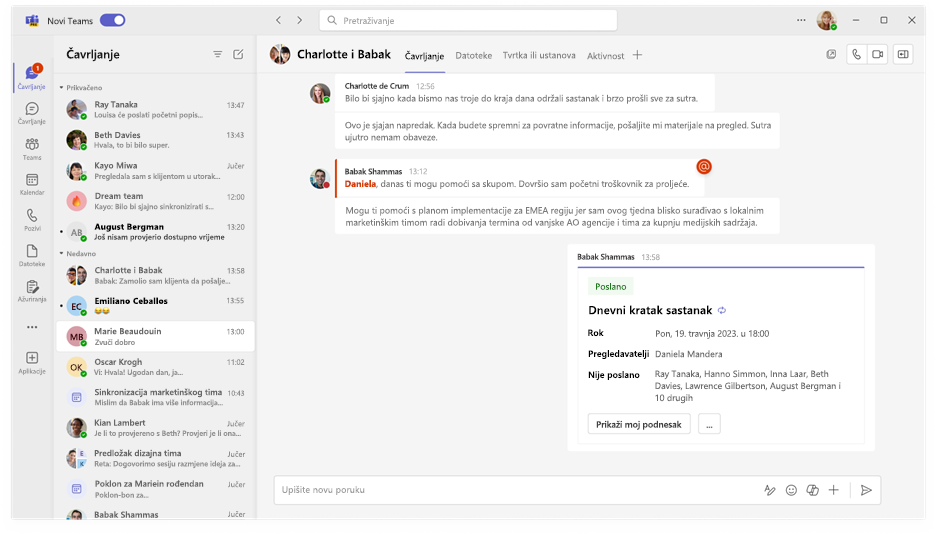Click the Teams logo icon
Screen dimensions: 936x535
tap(32, 21)
